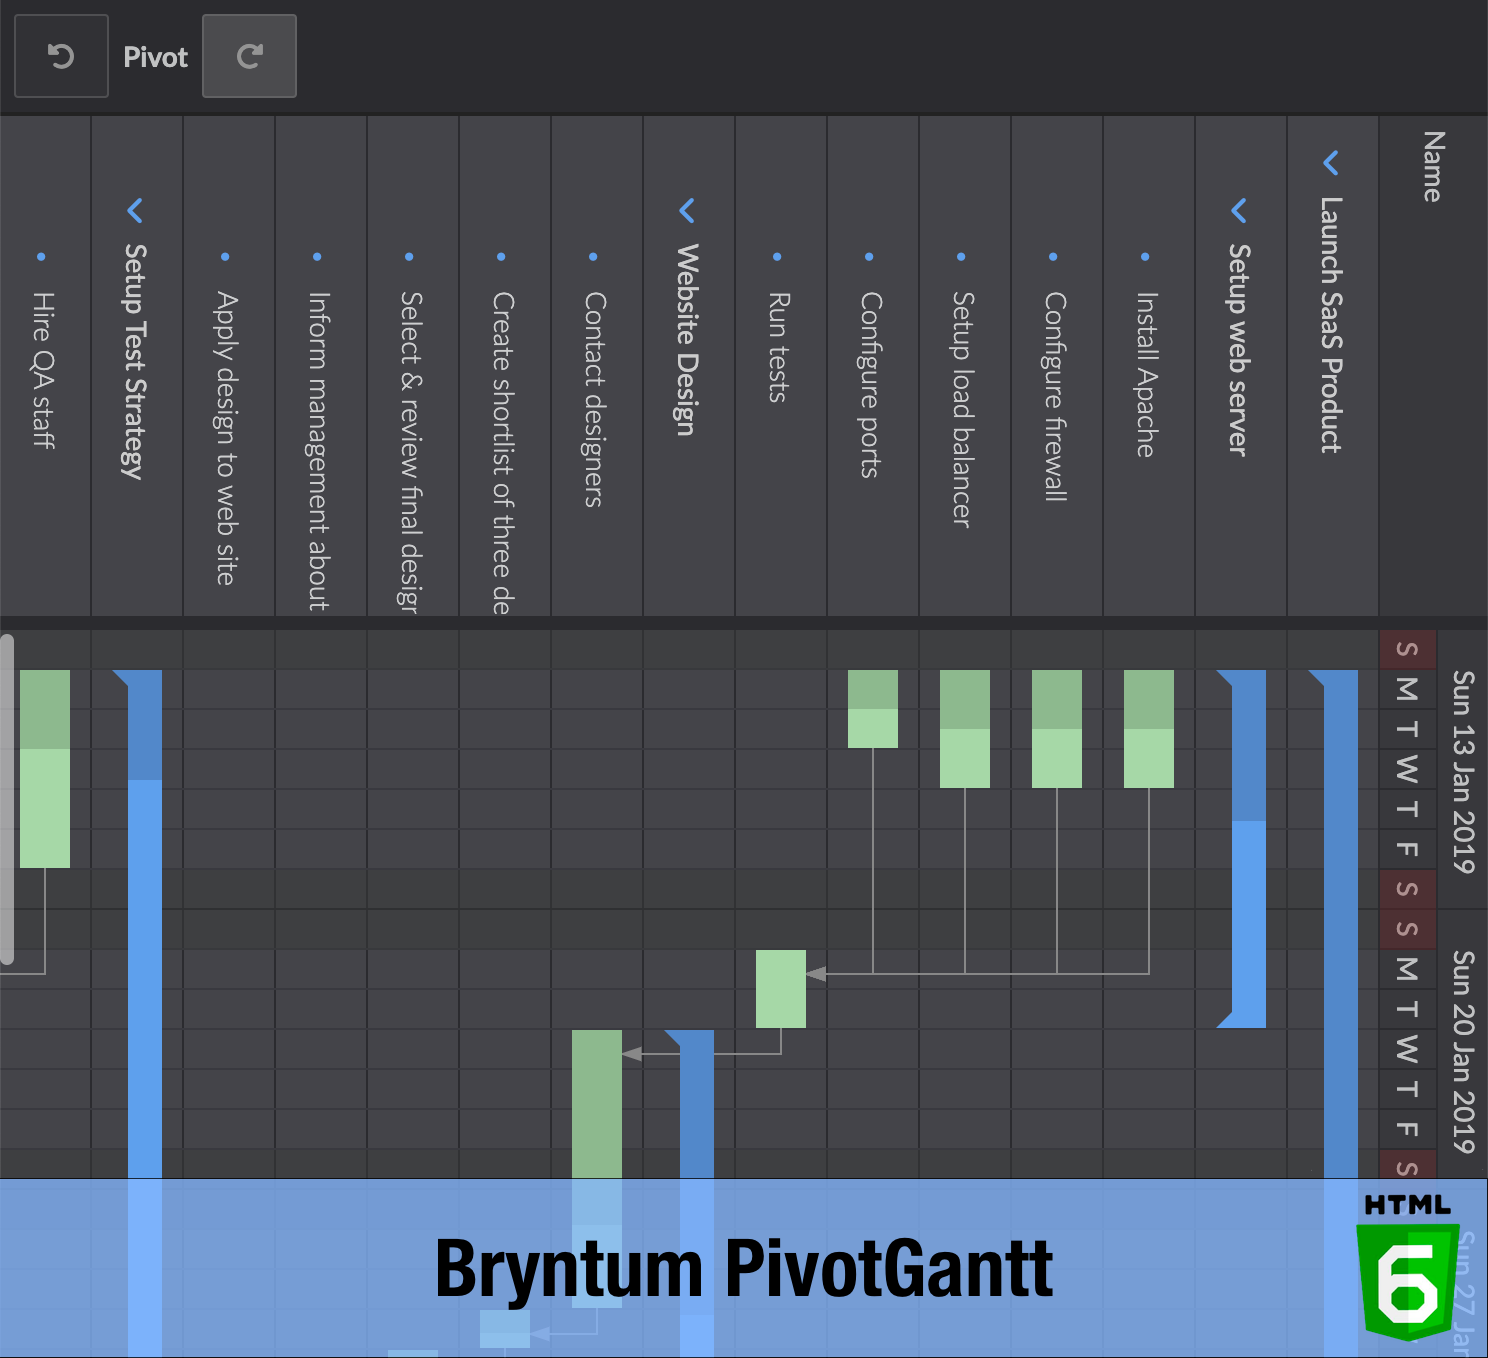Click the Setup web server summary bar
This screenshot has width=1488, height=1358.
pyautogui.click(x=1248, y=849)
